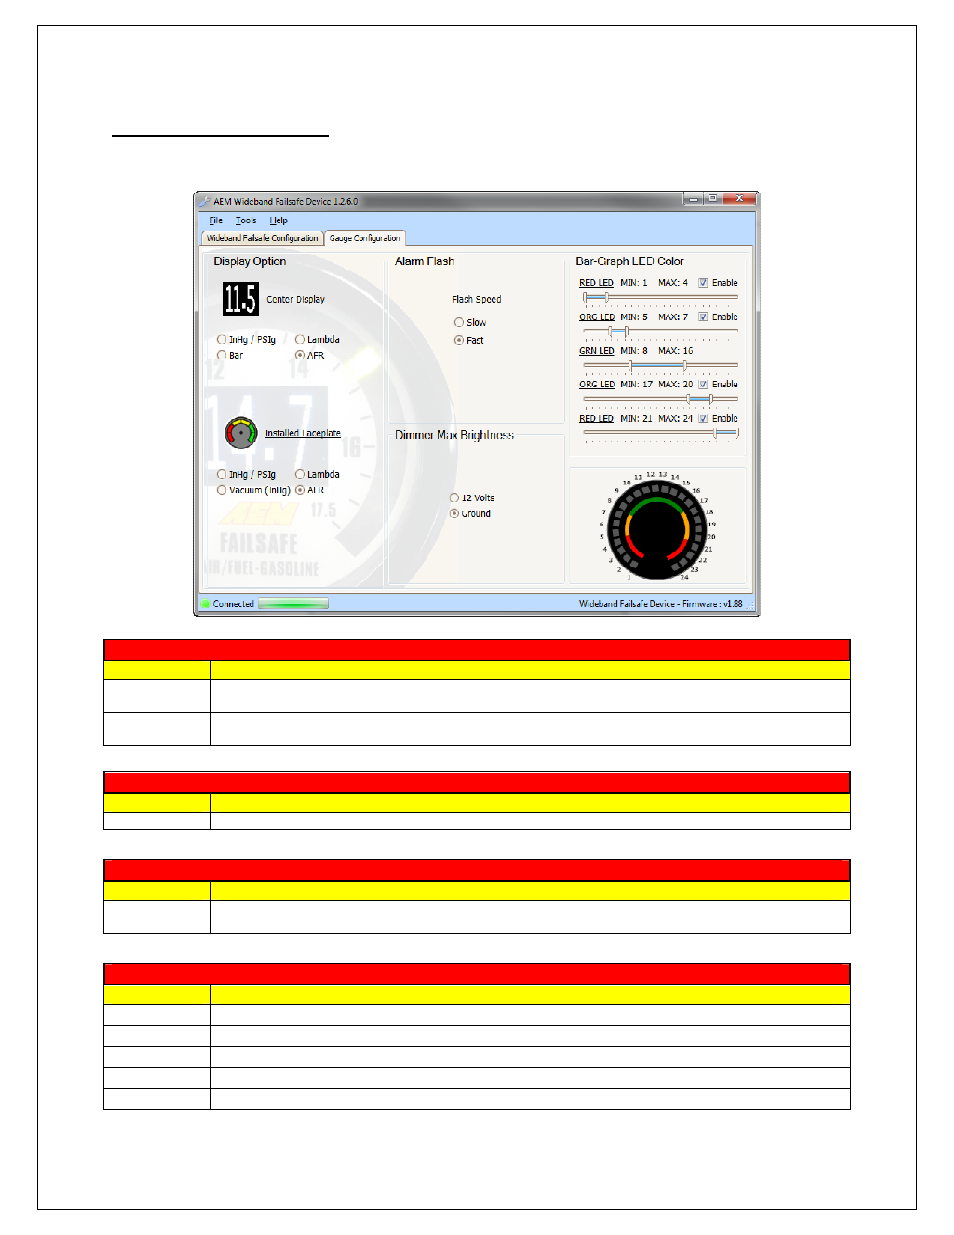Click the Flash Speed label
This screenshot has width=954, height=1235.
[476, 300]
